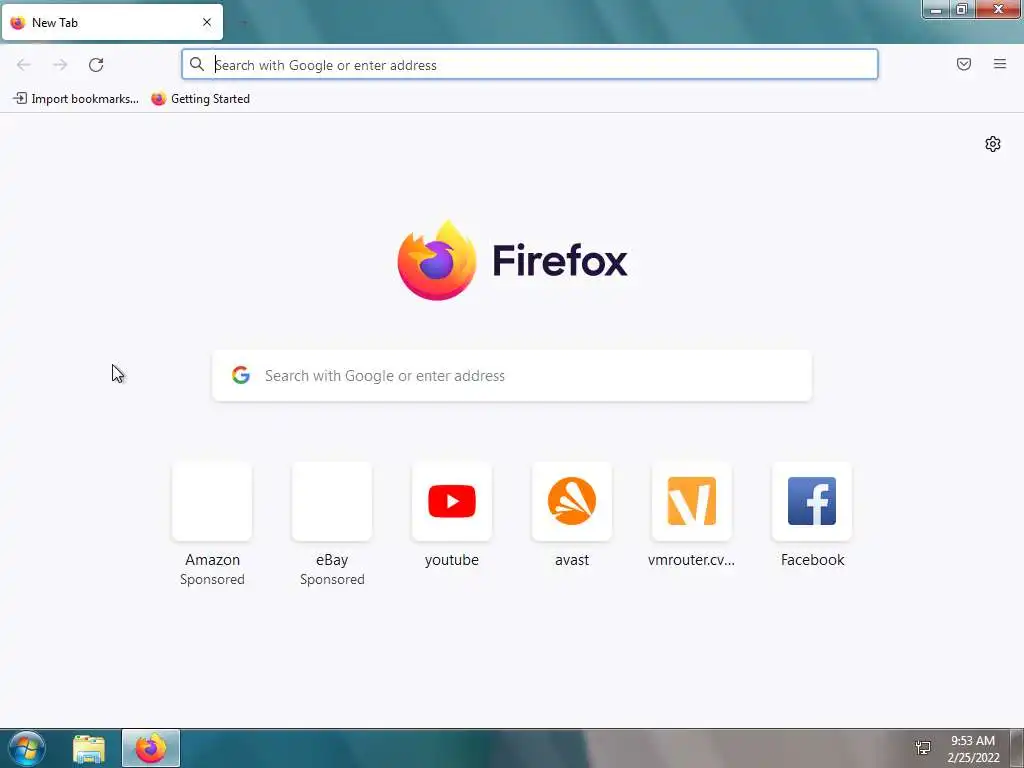Viewport: 1024px width, 768px height.
Task: Open the vmrouter shortcut tile
Action: [692, 502]
